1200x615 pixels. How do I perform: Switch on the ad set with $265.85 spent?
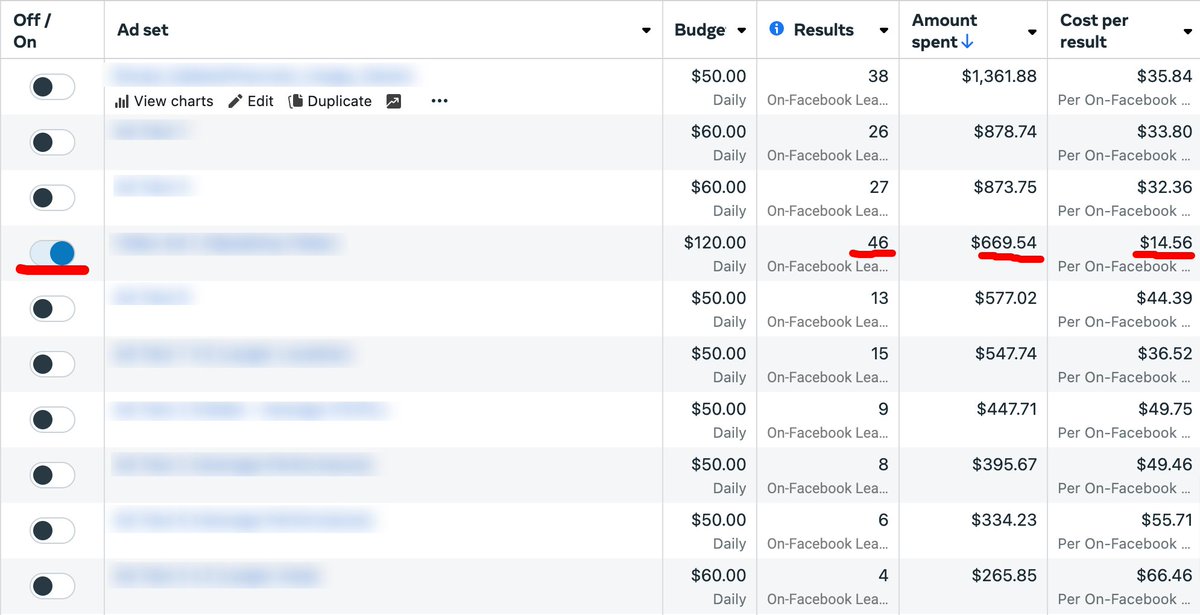coord(52,586)
